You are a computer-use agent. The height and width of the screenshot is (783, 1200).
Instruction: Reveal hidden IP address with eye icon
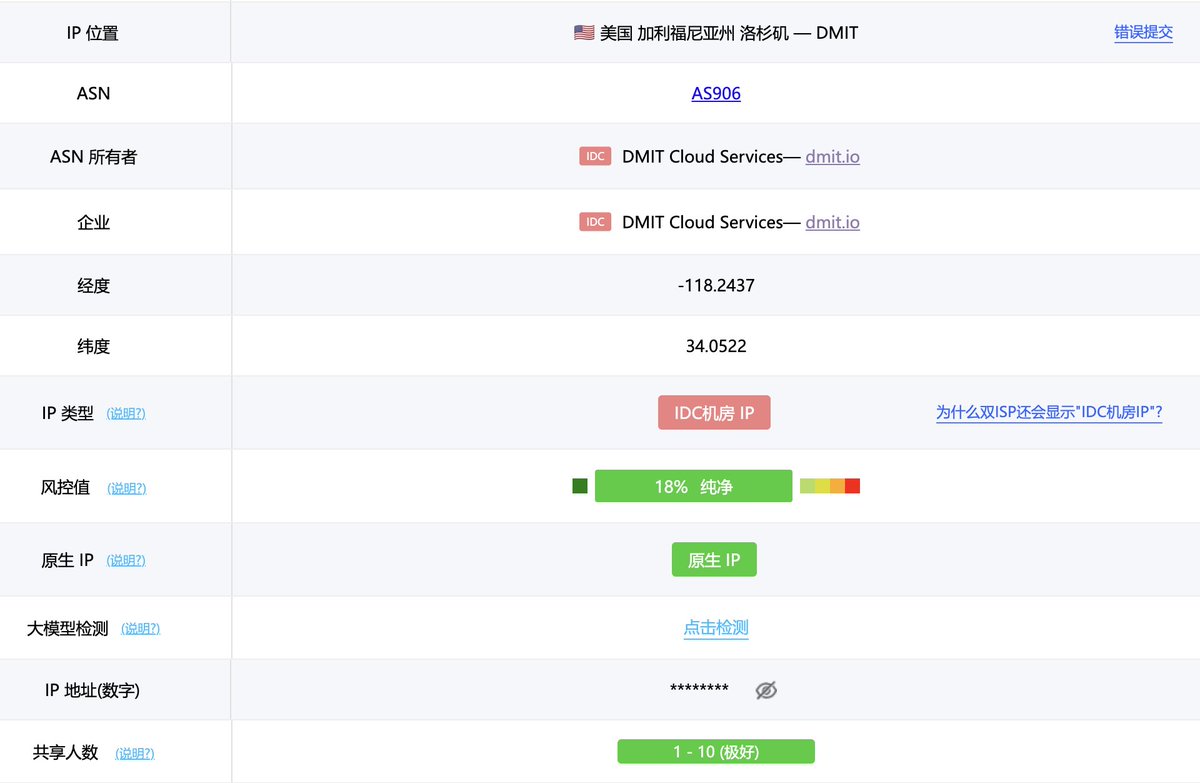click(x=766, y=690)
